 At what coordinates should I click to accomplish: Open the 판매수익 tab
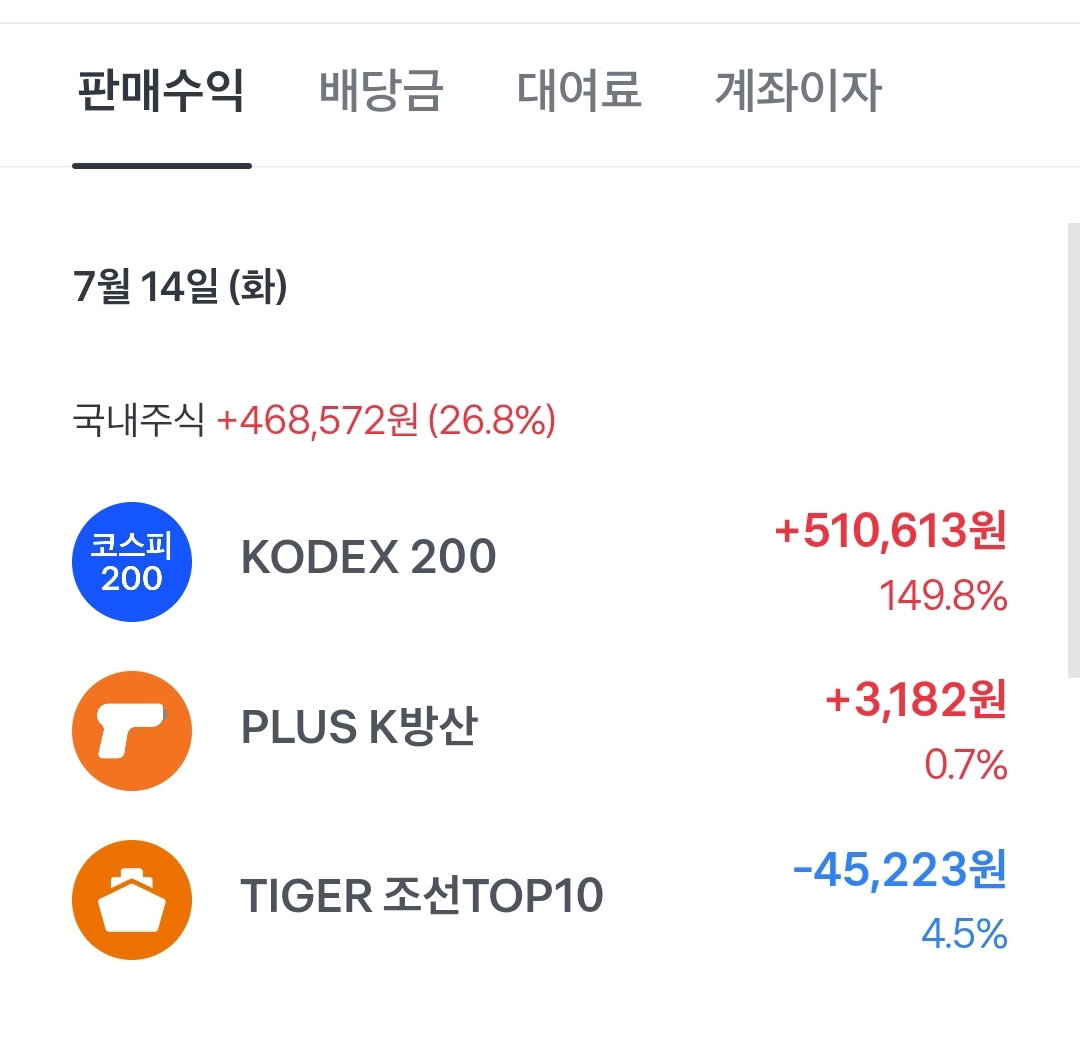[x=161, y=90]
